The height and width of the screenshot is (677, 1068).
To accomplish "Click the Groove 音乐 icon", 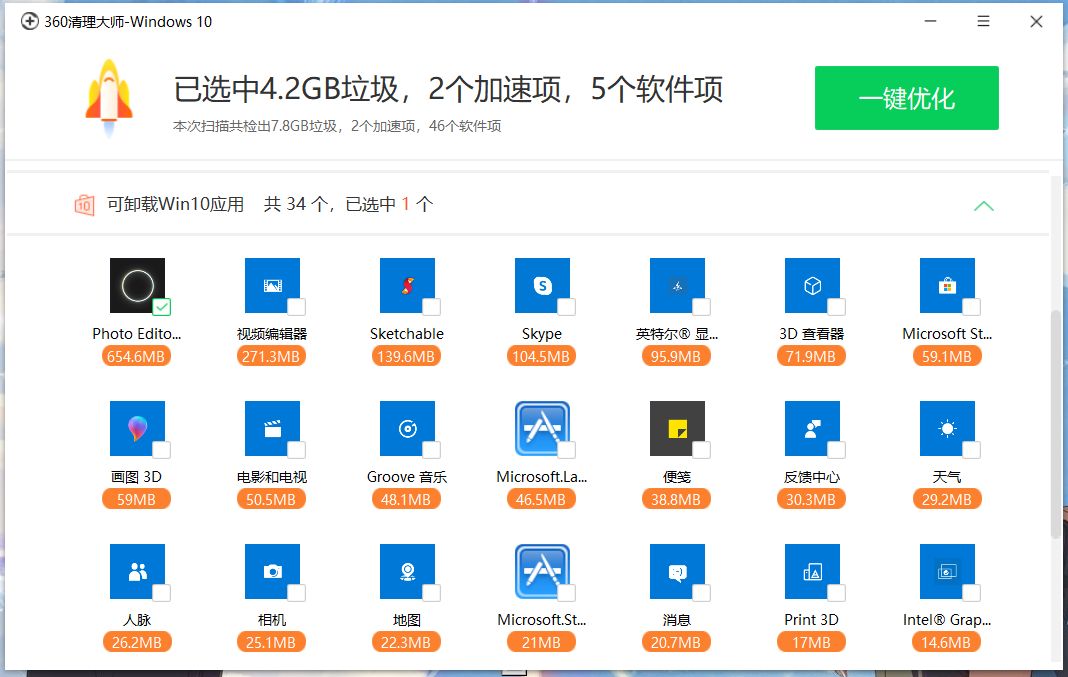I will pyautogui.click(x=406, y=428).
